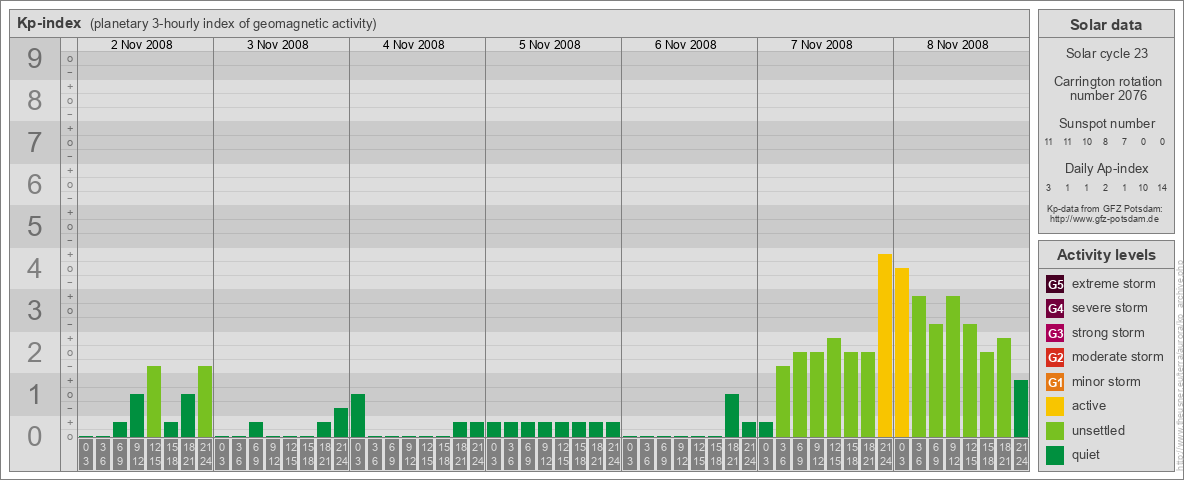Viewport: 1184px width, 480px height.
Task: Click the 'Activity levels' panel heading
Action: 1105,255
